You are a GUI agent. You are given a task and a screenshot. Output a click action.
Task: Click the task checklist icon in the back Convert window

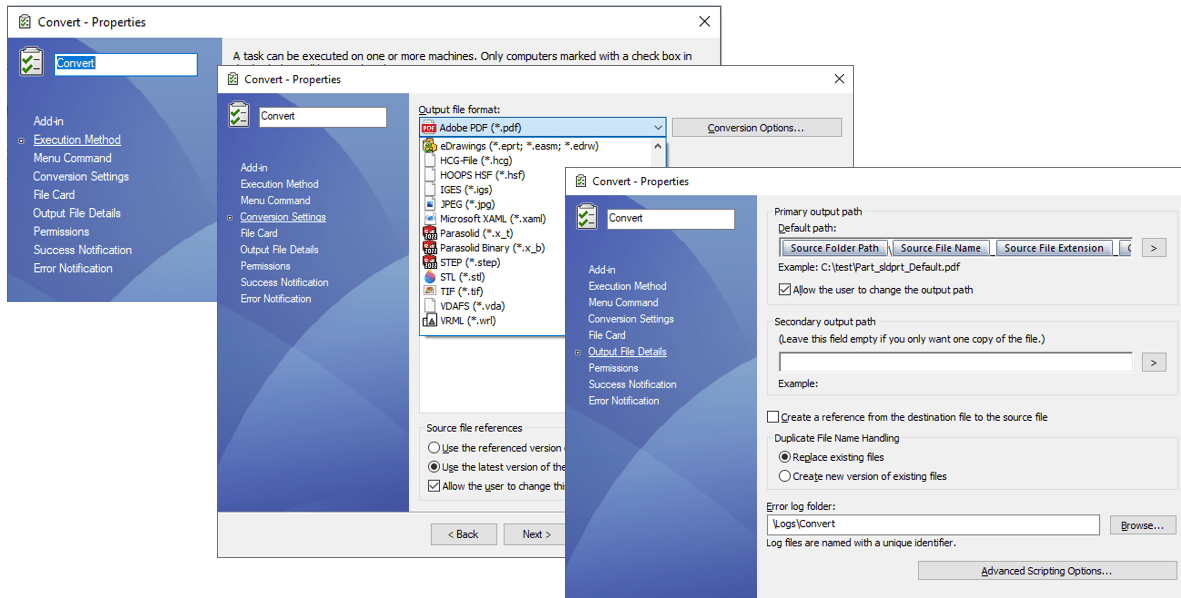[32, 62]
